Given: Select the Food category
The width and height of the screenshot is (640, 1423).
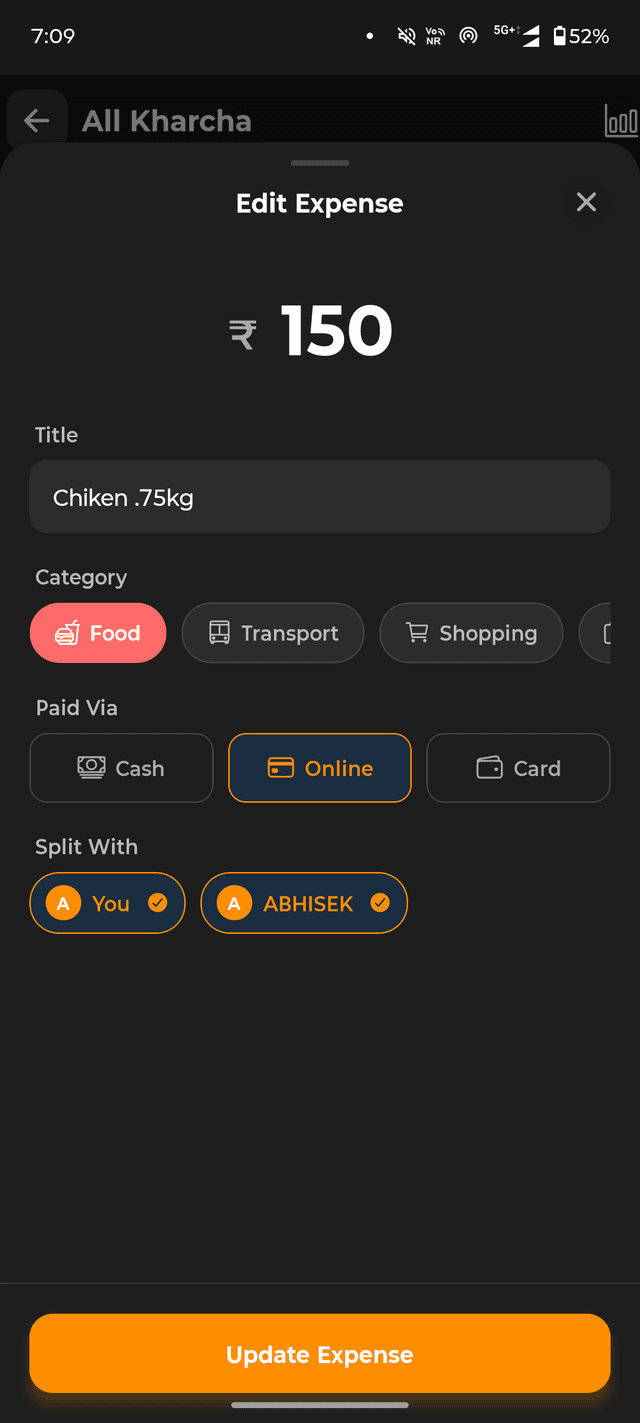Looking at the screenshot, I should [x=98, y=632].
